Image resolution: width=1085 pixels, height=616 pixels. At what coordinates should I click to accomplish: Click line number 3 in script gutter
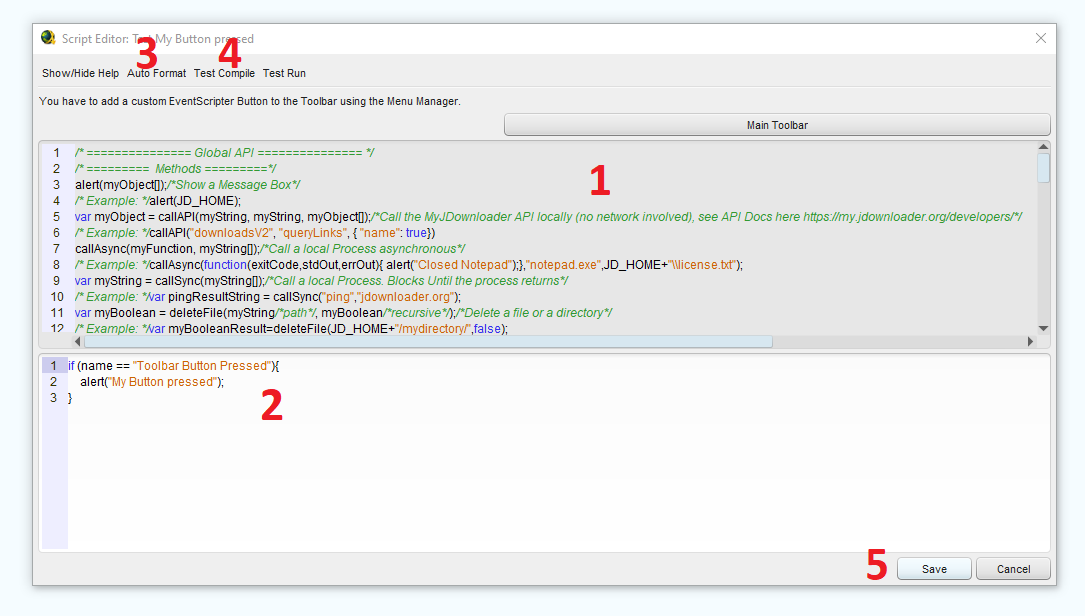pos(54,398)
